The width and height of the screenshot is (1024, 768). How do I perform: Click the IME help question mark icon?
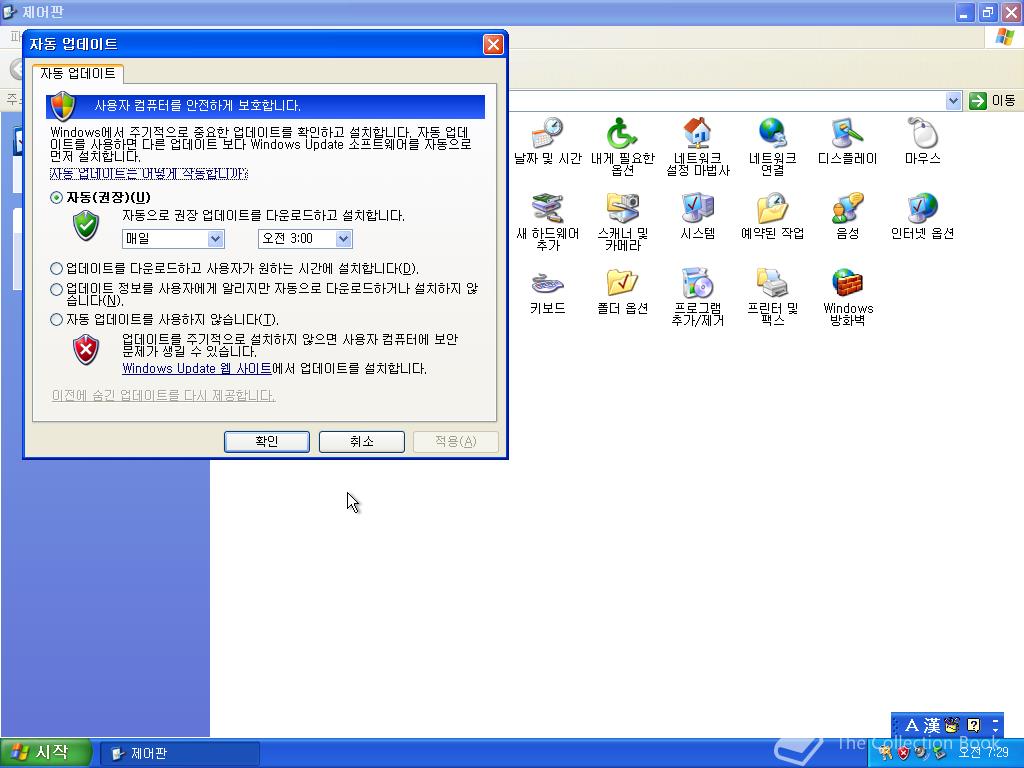click(974, 725)
